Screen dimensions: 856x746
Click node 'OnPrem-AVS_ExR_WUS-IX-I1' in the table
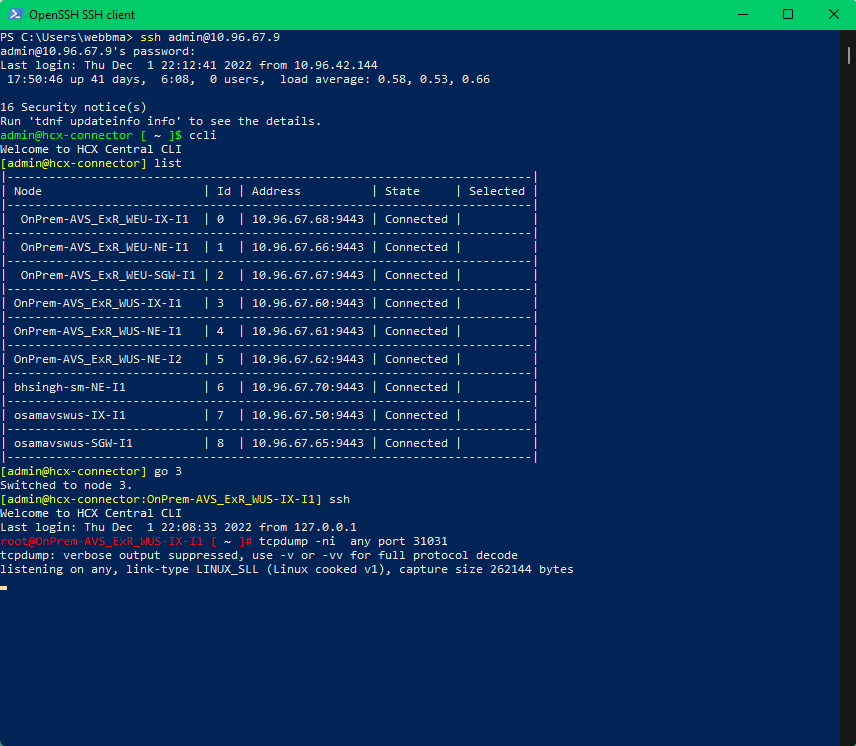(x=98, y=303)
